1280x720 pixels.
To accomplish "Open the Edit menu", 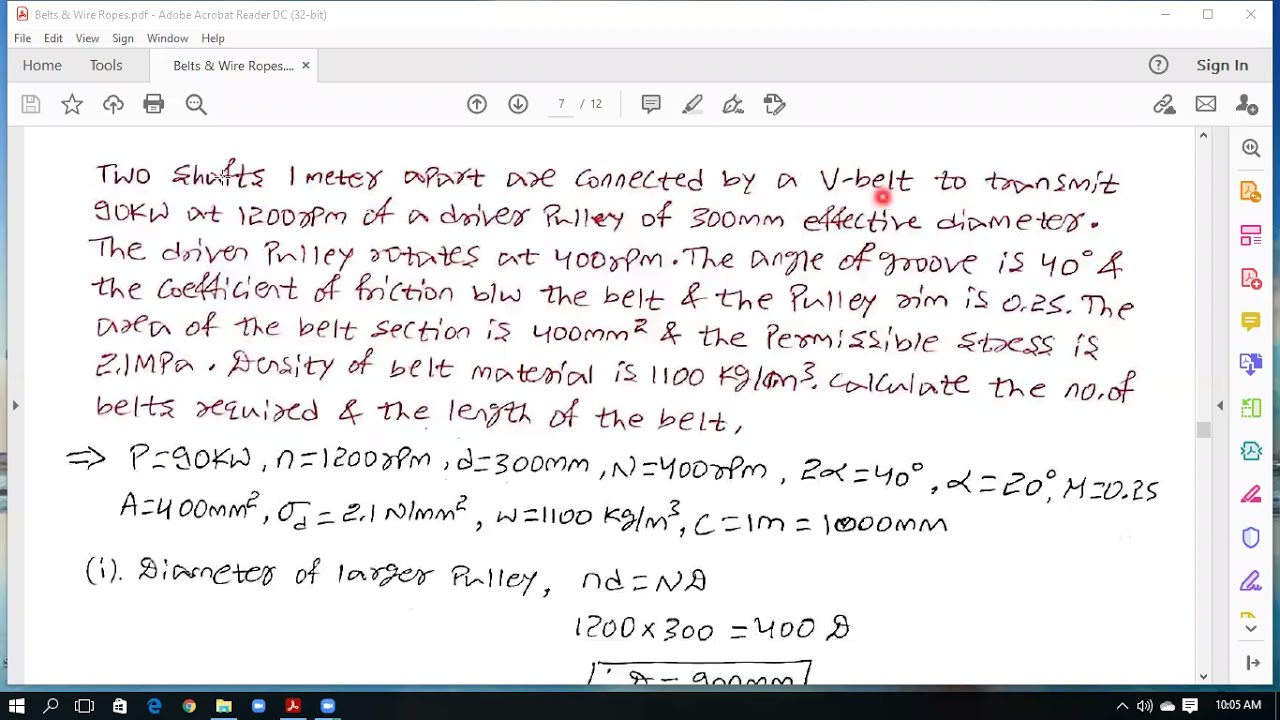I will 53,38.
